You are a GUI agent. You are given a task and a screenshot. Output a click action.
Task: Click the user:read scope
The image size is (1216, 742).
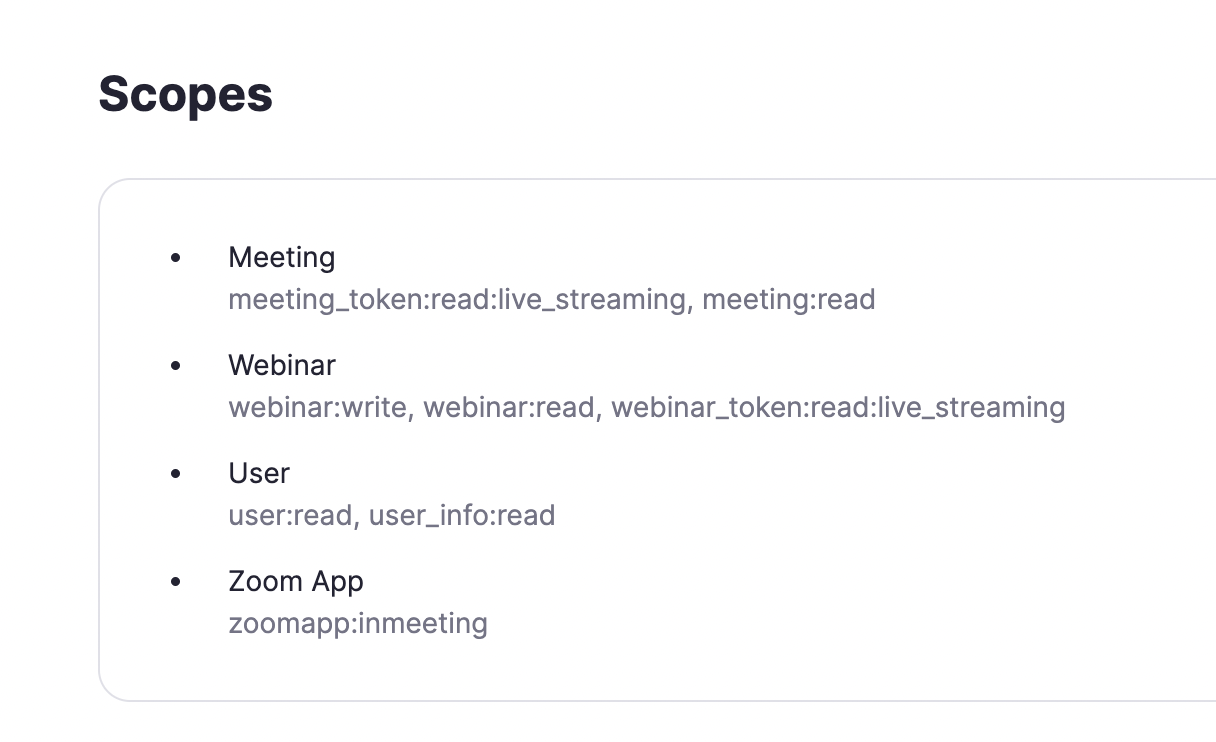click(290, 515)
